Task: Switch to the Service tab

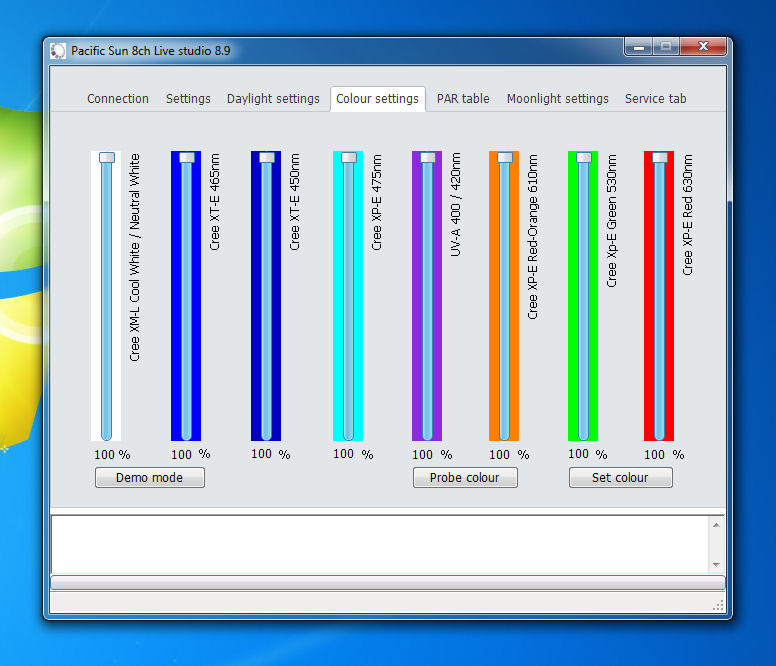Action: tap(656, 98)
